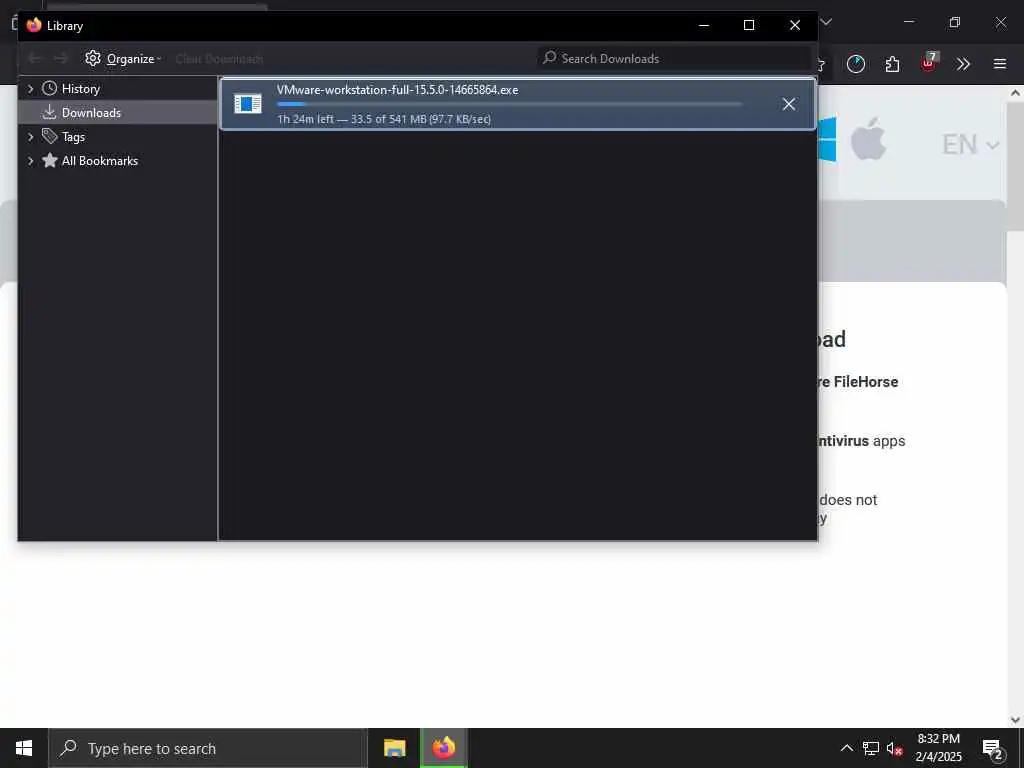Select Tags in the Library sidebar
Viewport: 1024px width, 768px height.
click(x=118, y=136)
